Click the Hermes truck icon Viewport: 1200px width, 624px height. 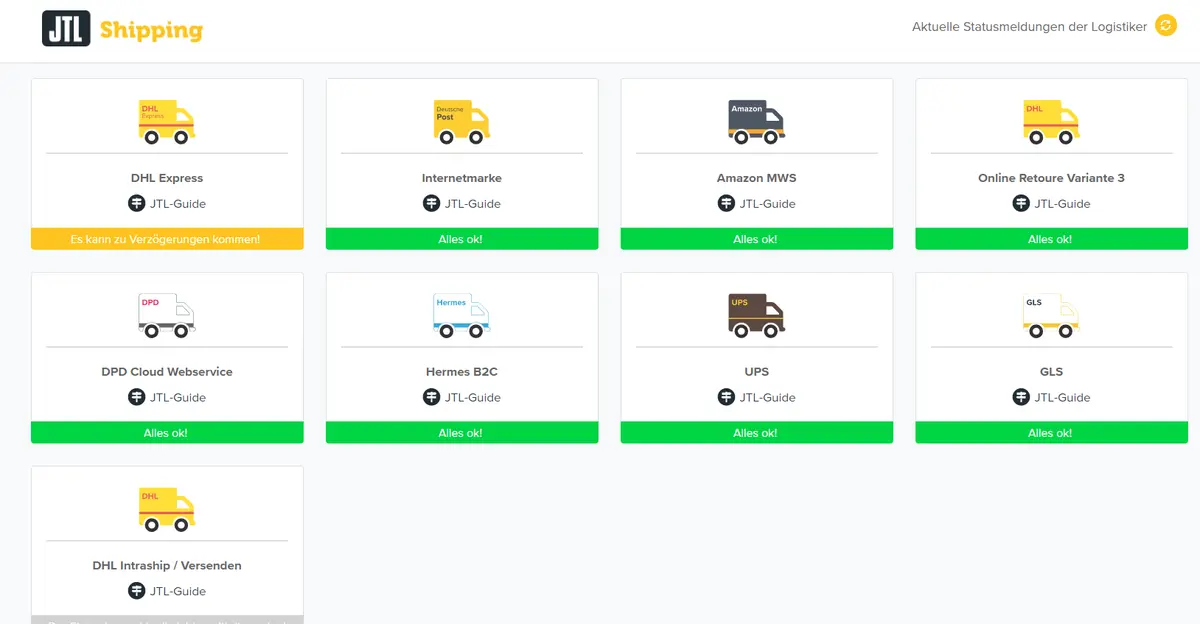tap(462, 315)
